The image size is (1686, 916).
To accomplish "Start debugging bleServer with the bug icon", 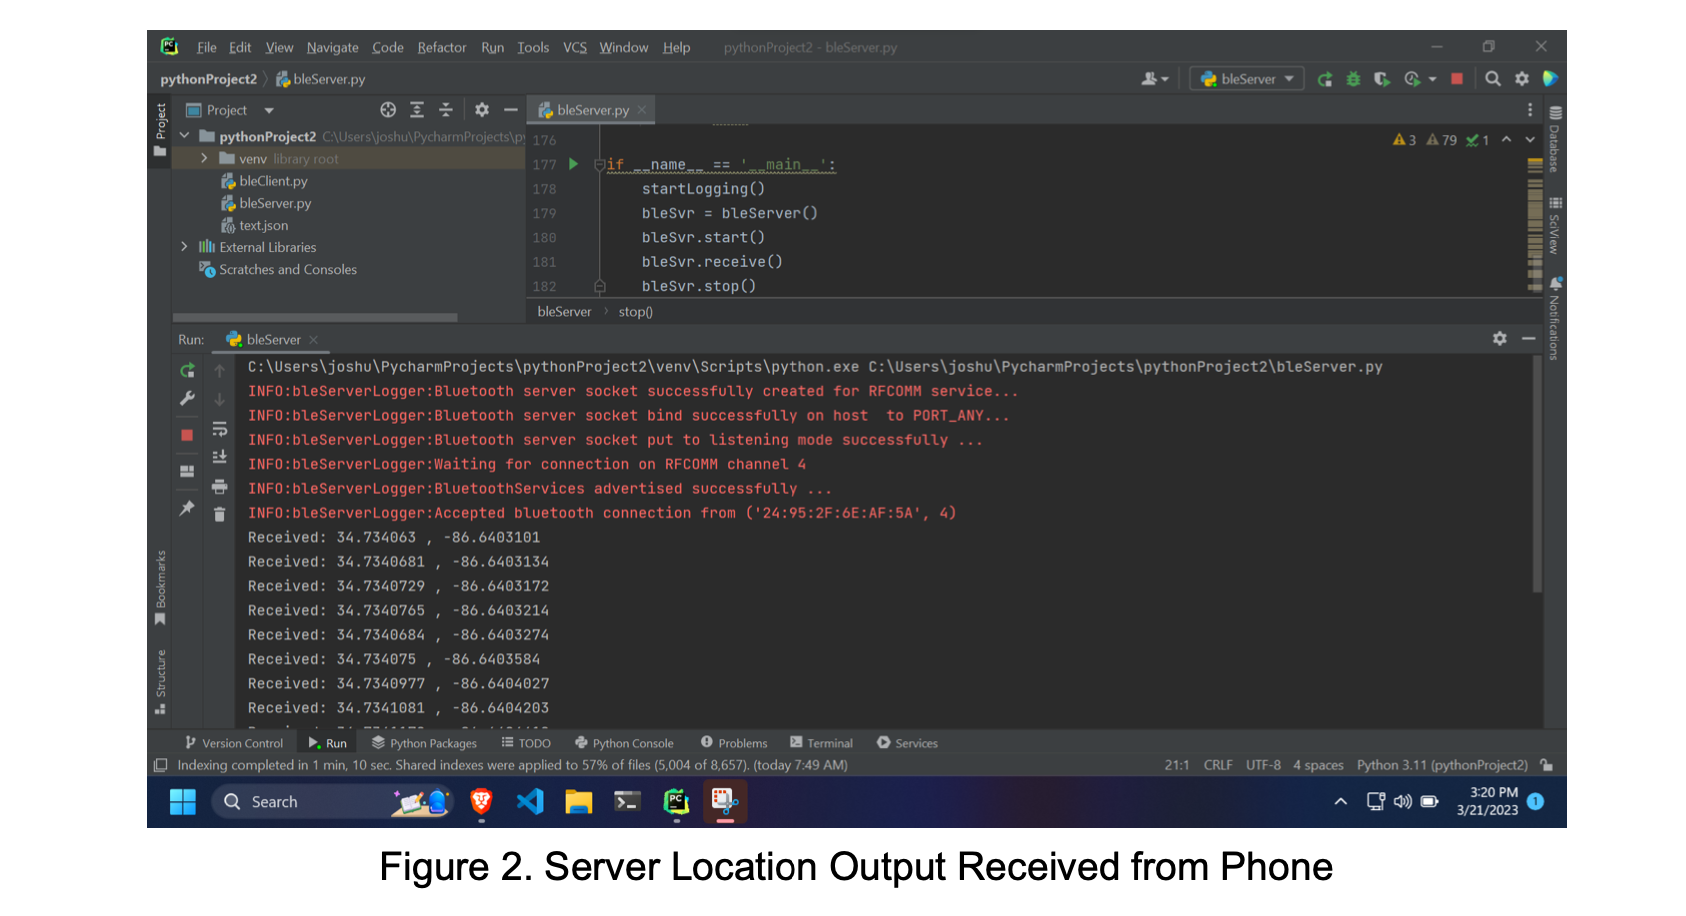I will (1353, 78).
